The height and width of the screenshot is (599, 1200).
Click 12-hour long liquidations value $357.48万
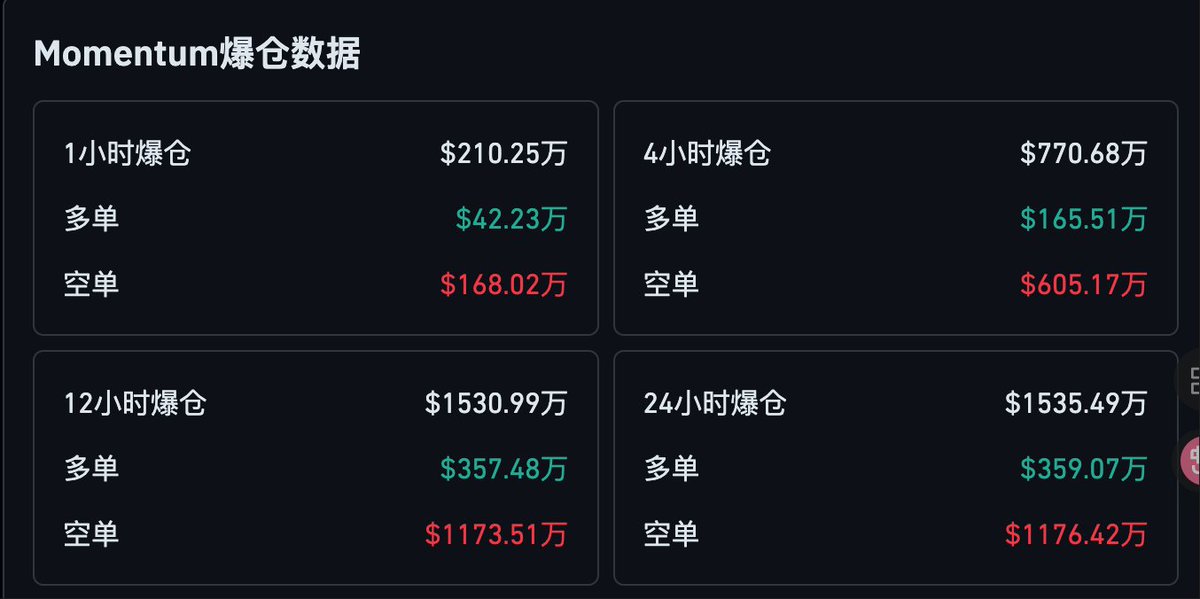click(x=503, y=468)
